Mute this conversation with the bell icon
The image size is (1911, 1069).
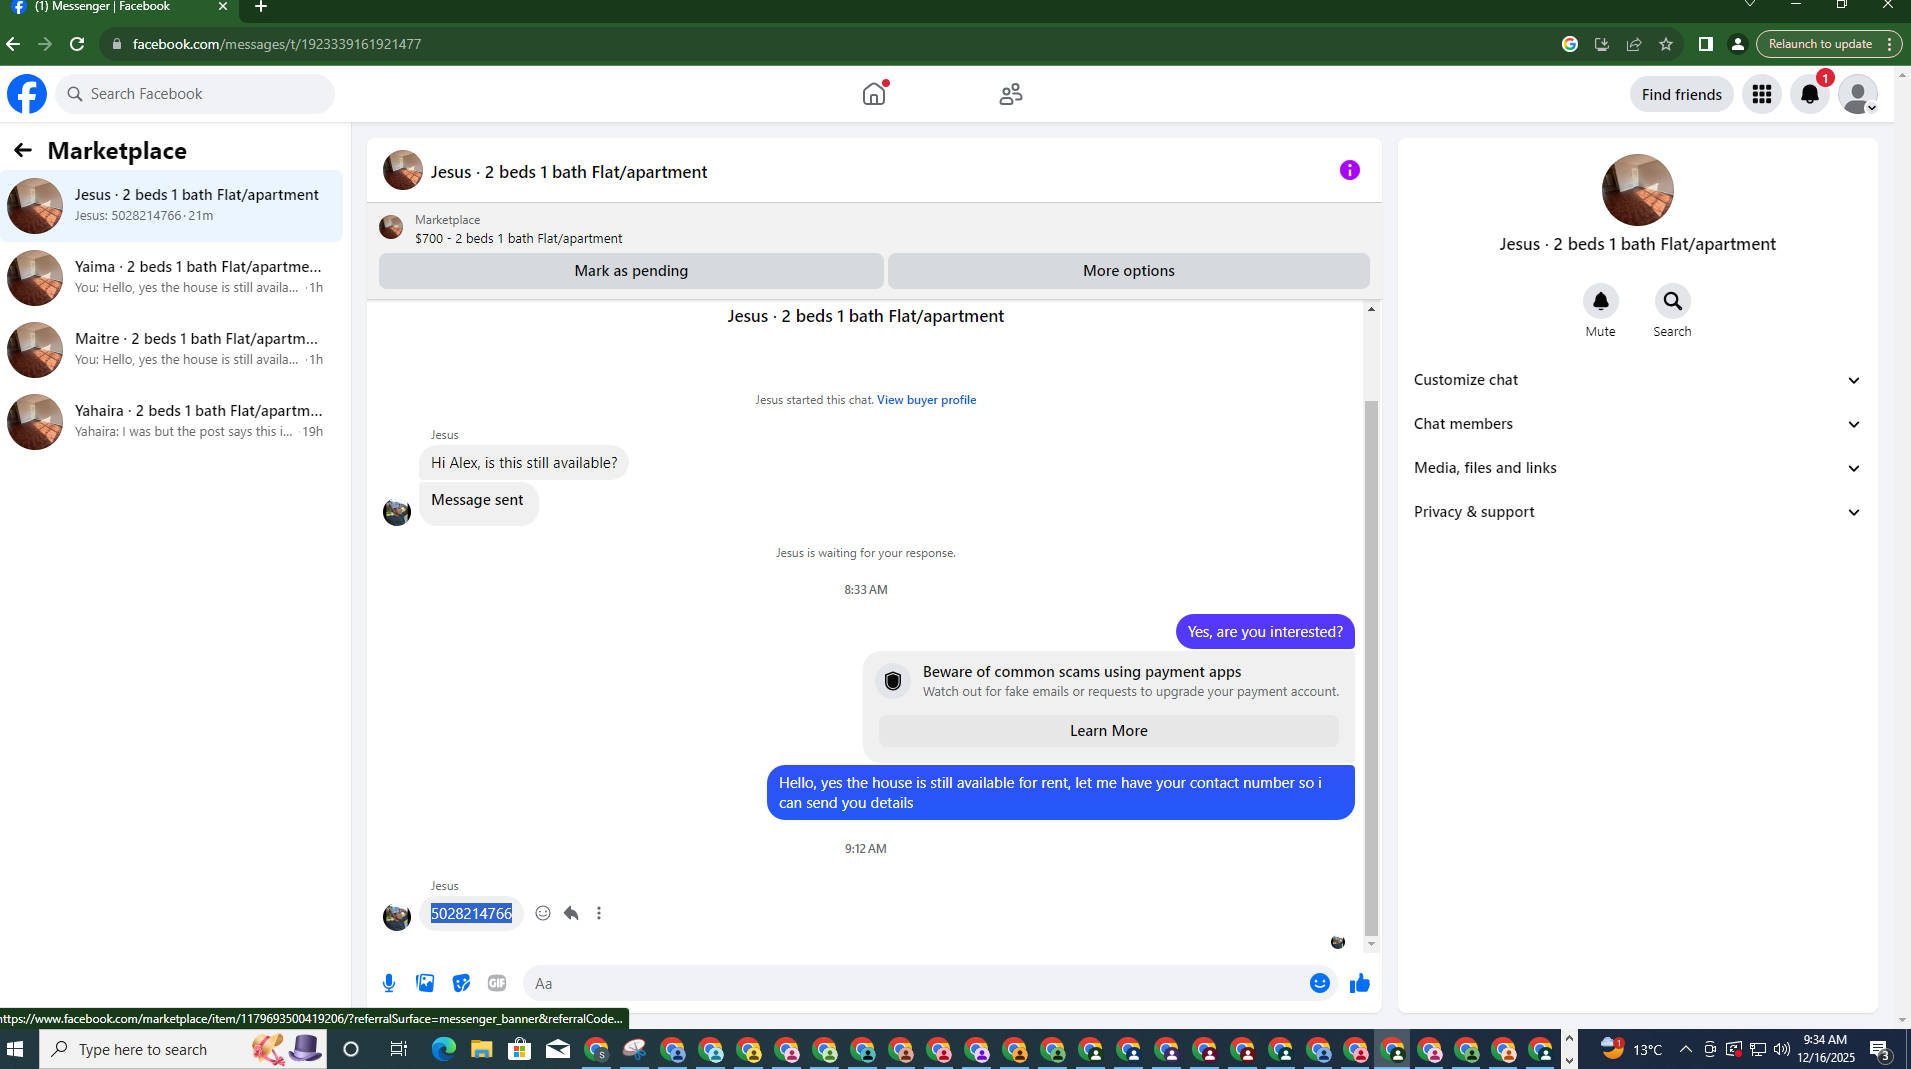[1600, 301]
